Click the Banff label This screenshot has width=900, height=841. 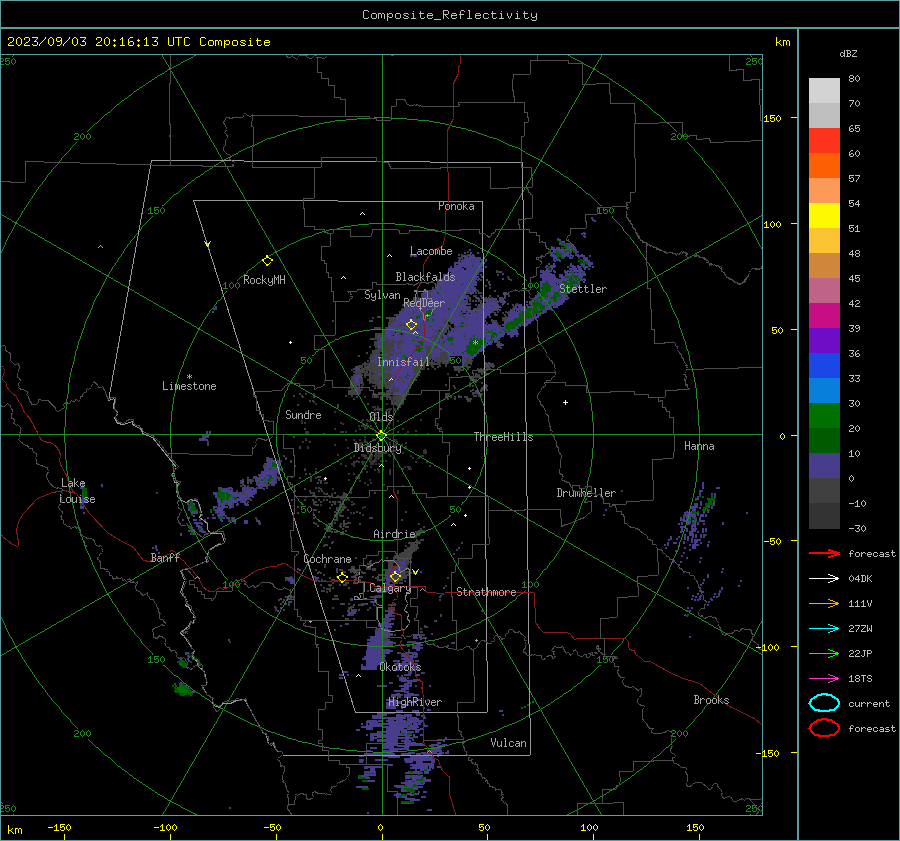(x=165, y=557)
